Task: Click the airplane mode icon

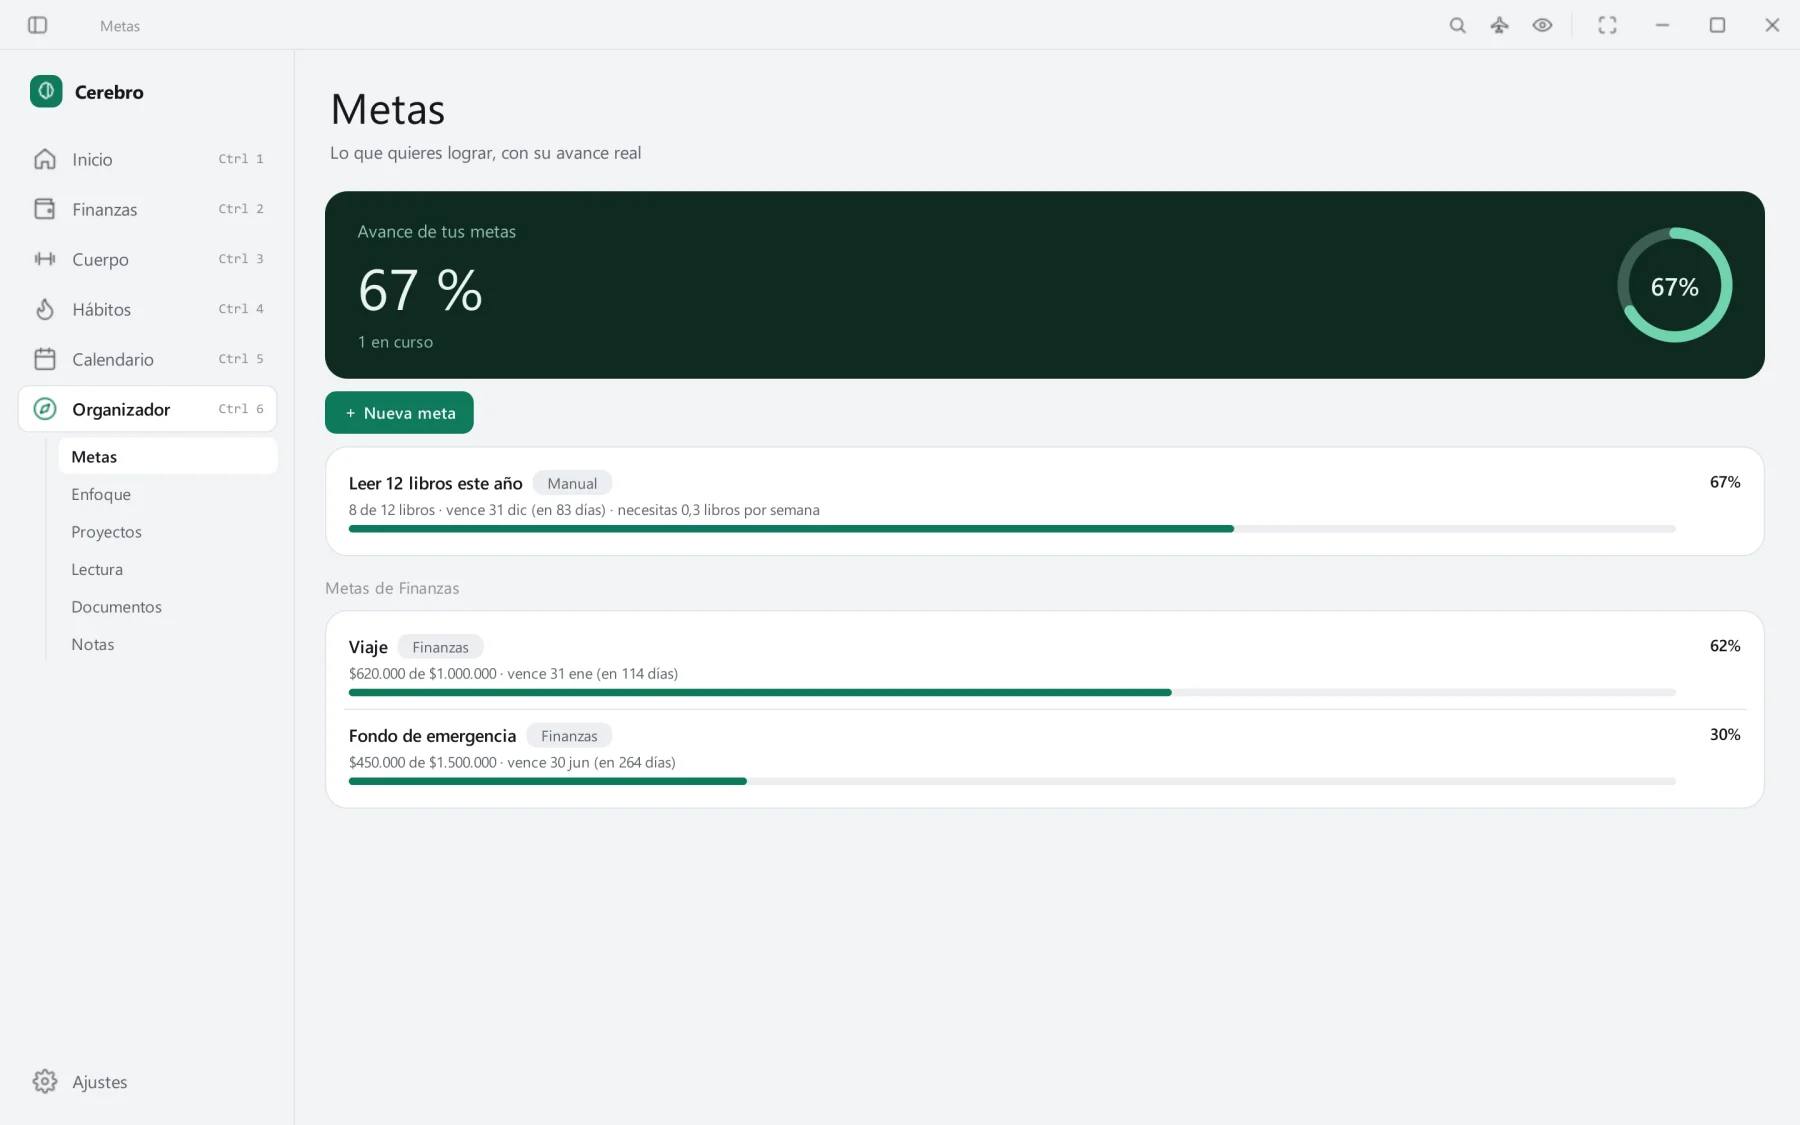Action: tap(1499, 25)
